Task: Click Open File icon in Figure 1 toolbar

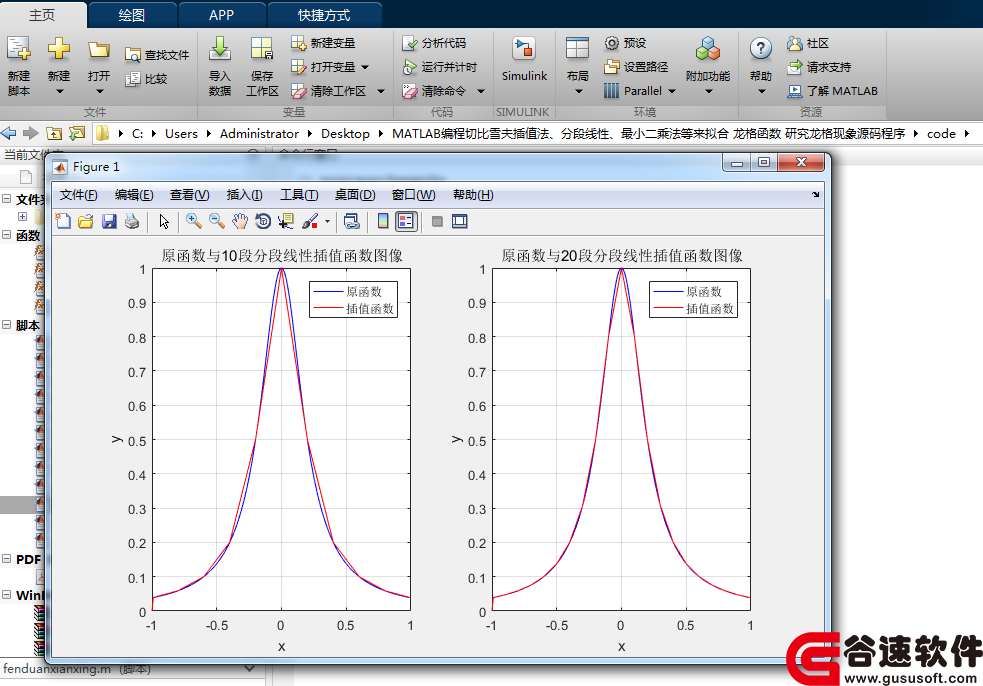Action: click(86, 221)
